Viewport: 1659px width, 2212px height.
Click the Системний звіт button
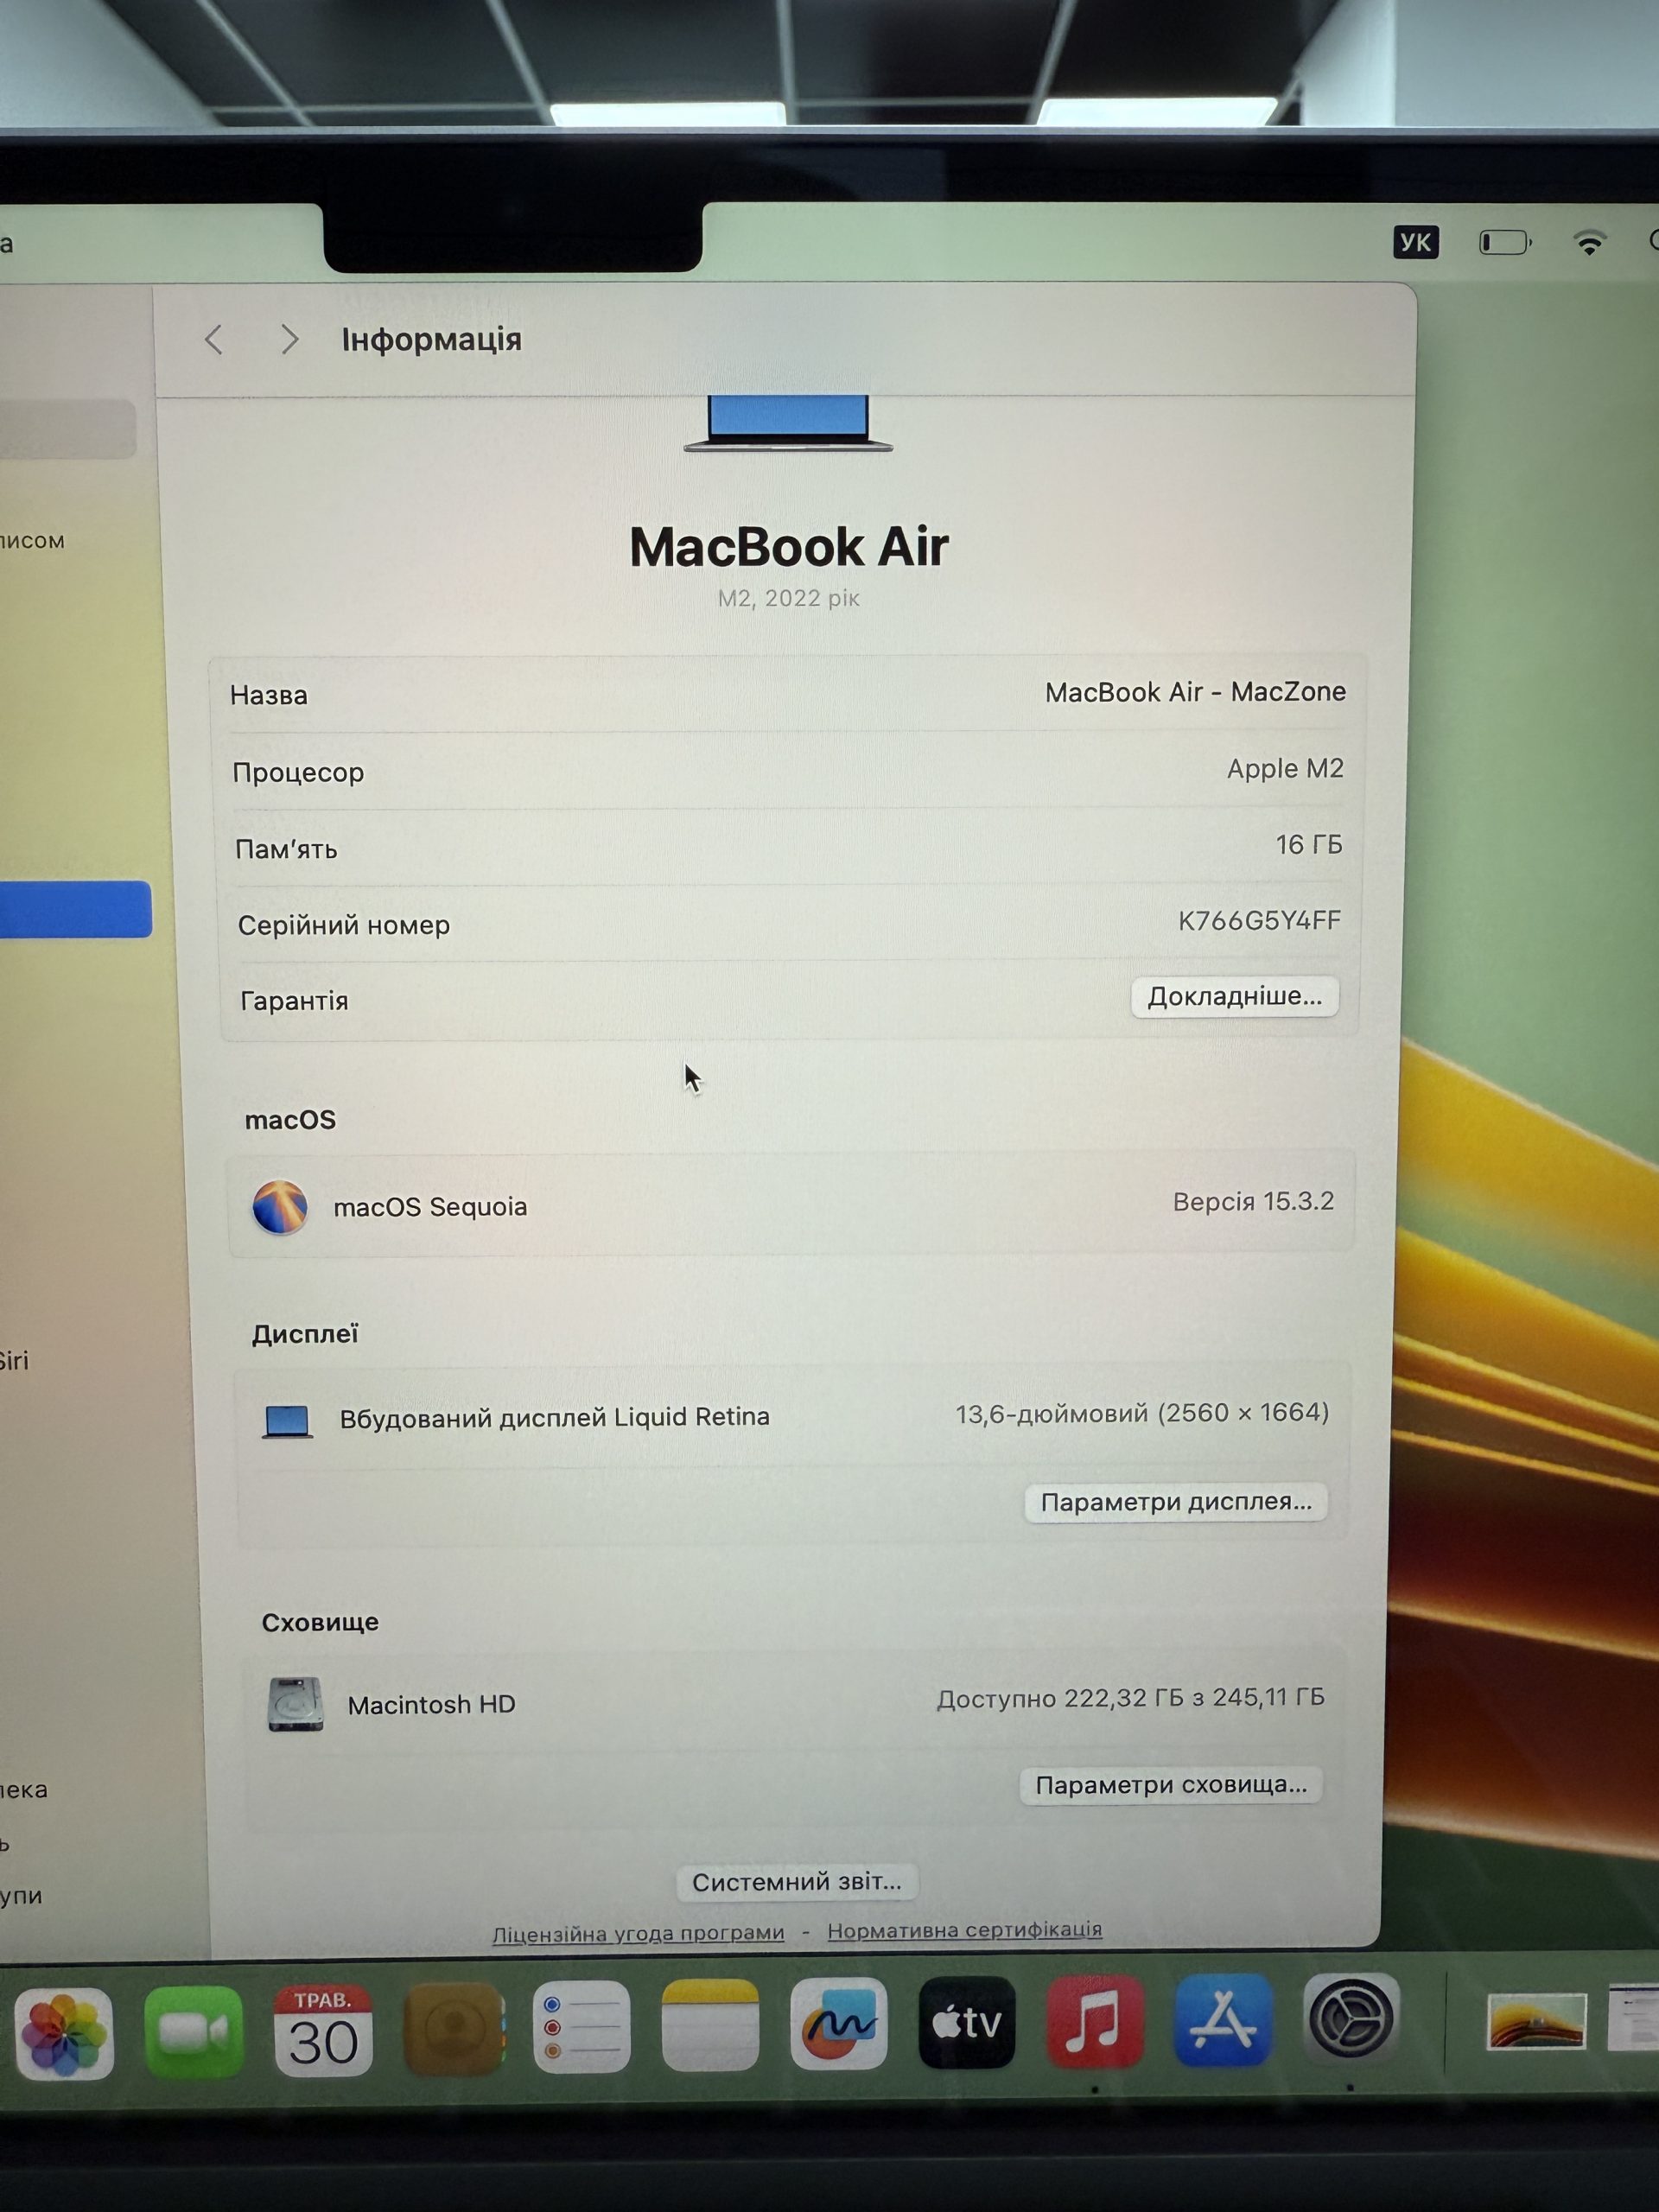pyautogui.click(x=797, y=1882)
